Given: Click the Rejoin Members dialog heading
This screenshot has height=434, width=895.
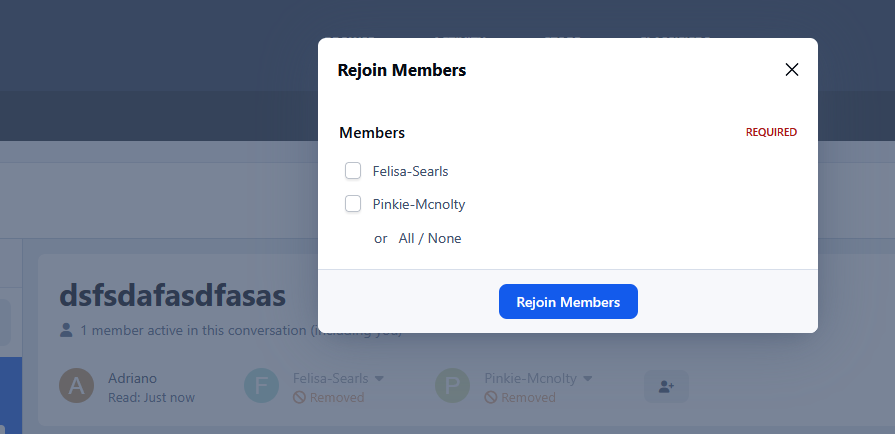Looking at the screenshot, I should pyautogui.click(x=402, y=70).
